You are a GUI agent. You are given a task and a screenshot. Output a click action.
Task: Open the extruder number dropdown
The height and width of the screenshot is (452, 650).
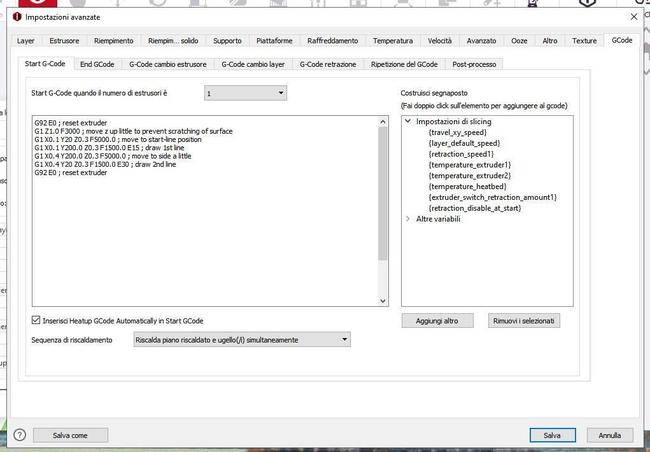pyautogui.click(x=246, y=93)
